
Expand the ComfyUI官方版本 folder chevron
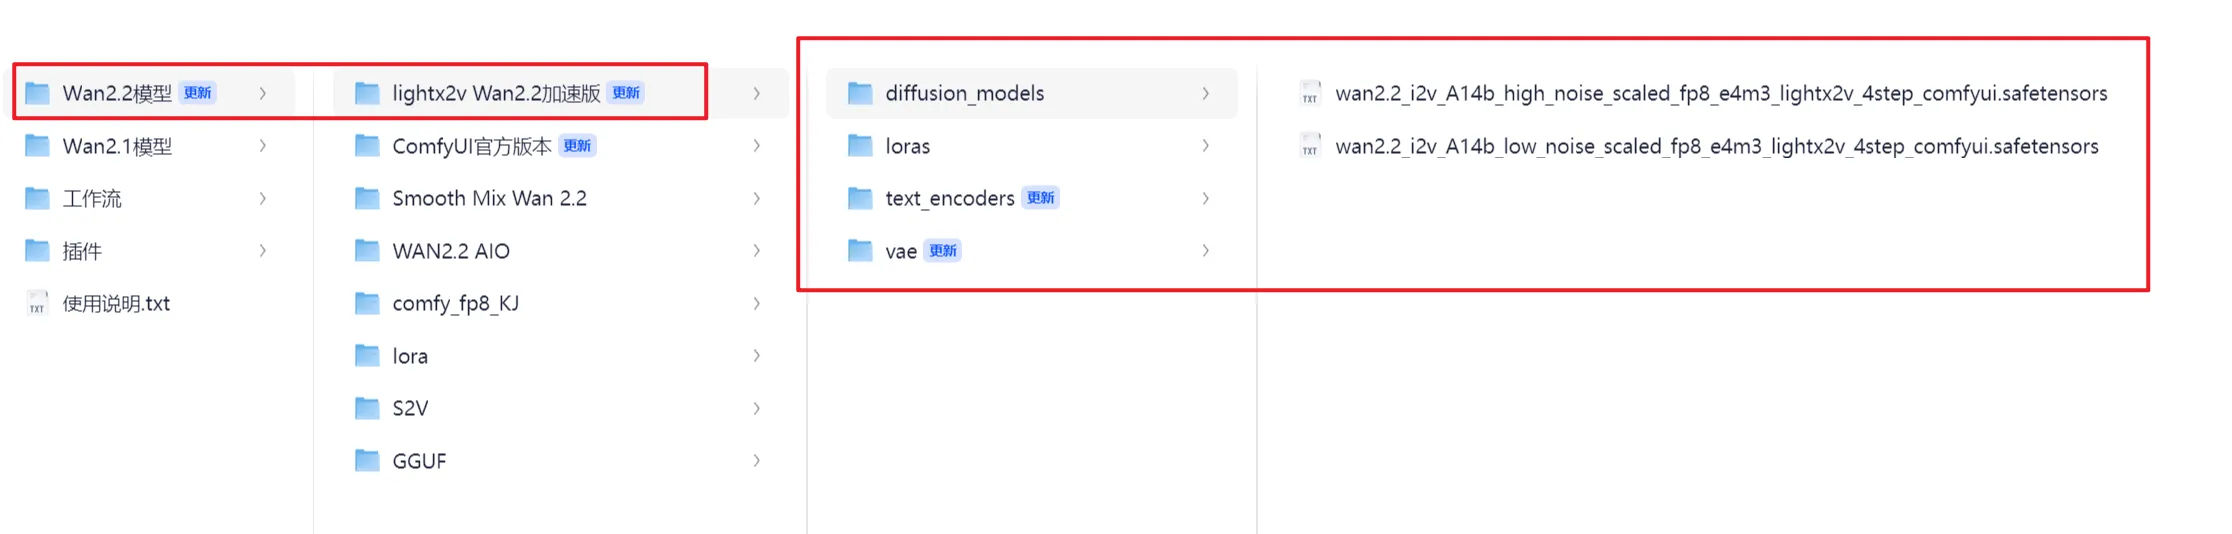[x=757, y=146]
